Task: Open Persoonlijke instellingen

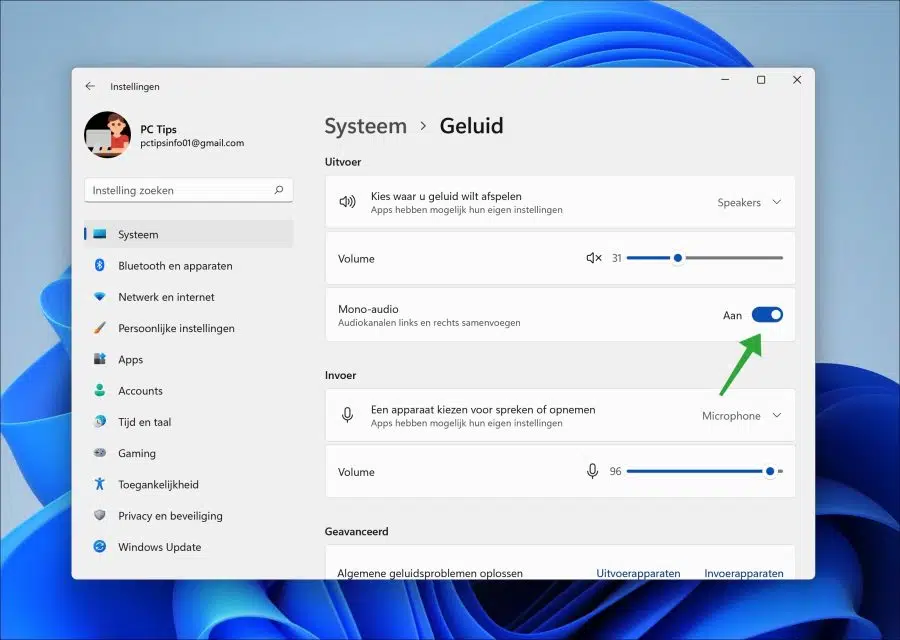Action: pyautogui.click(x=176, y=328)
